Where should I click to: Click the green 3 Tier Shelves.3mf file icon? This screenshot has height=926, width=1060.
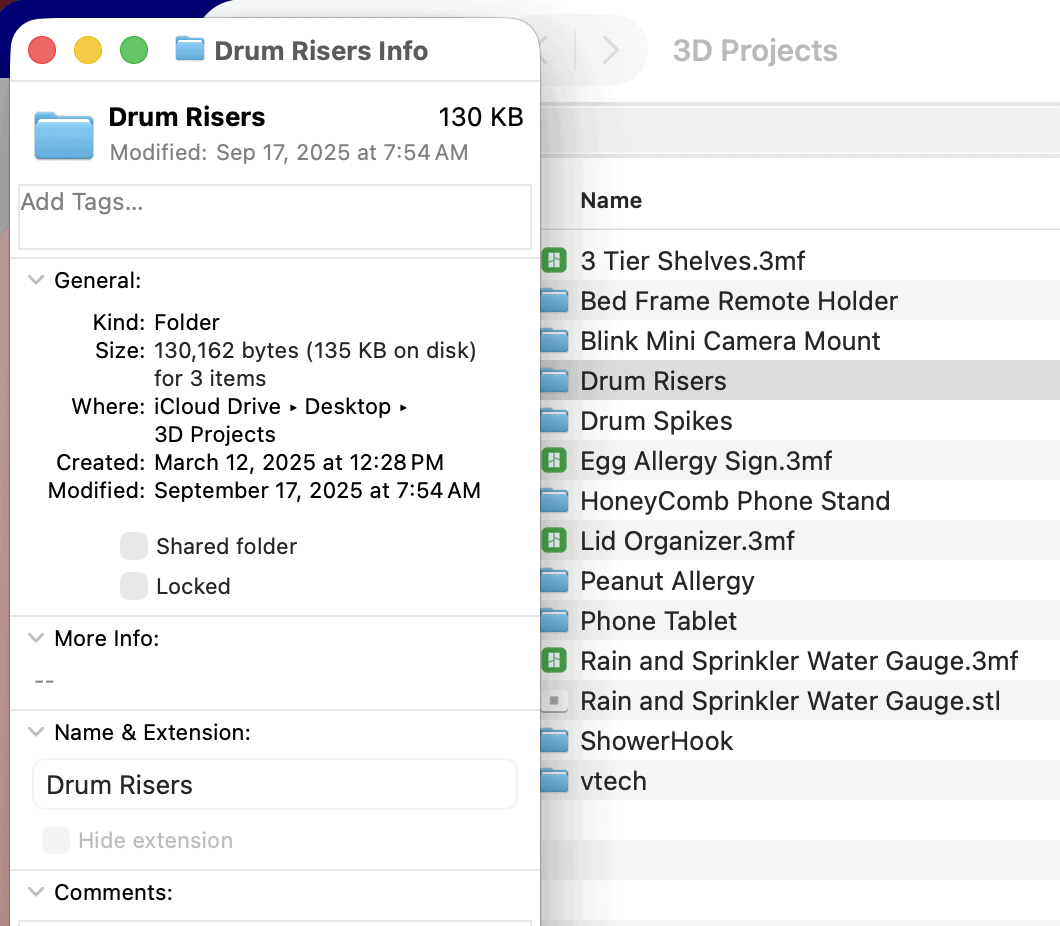(554, 260)
